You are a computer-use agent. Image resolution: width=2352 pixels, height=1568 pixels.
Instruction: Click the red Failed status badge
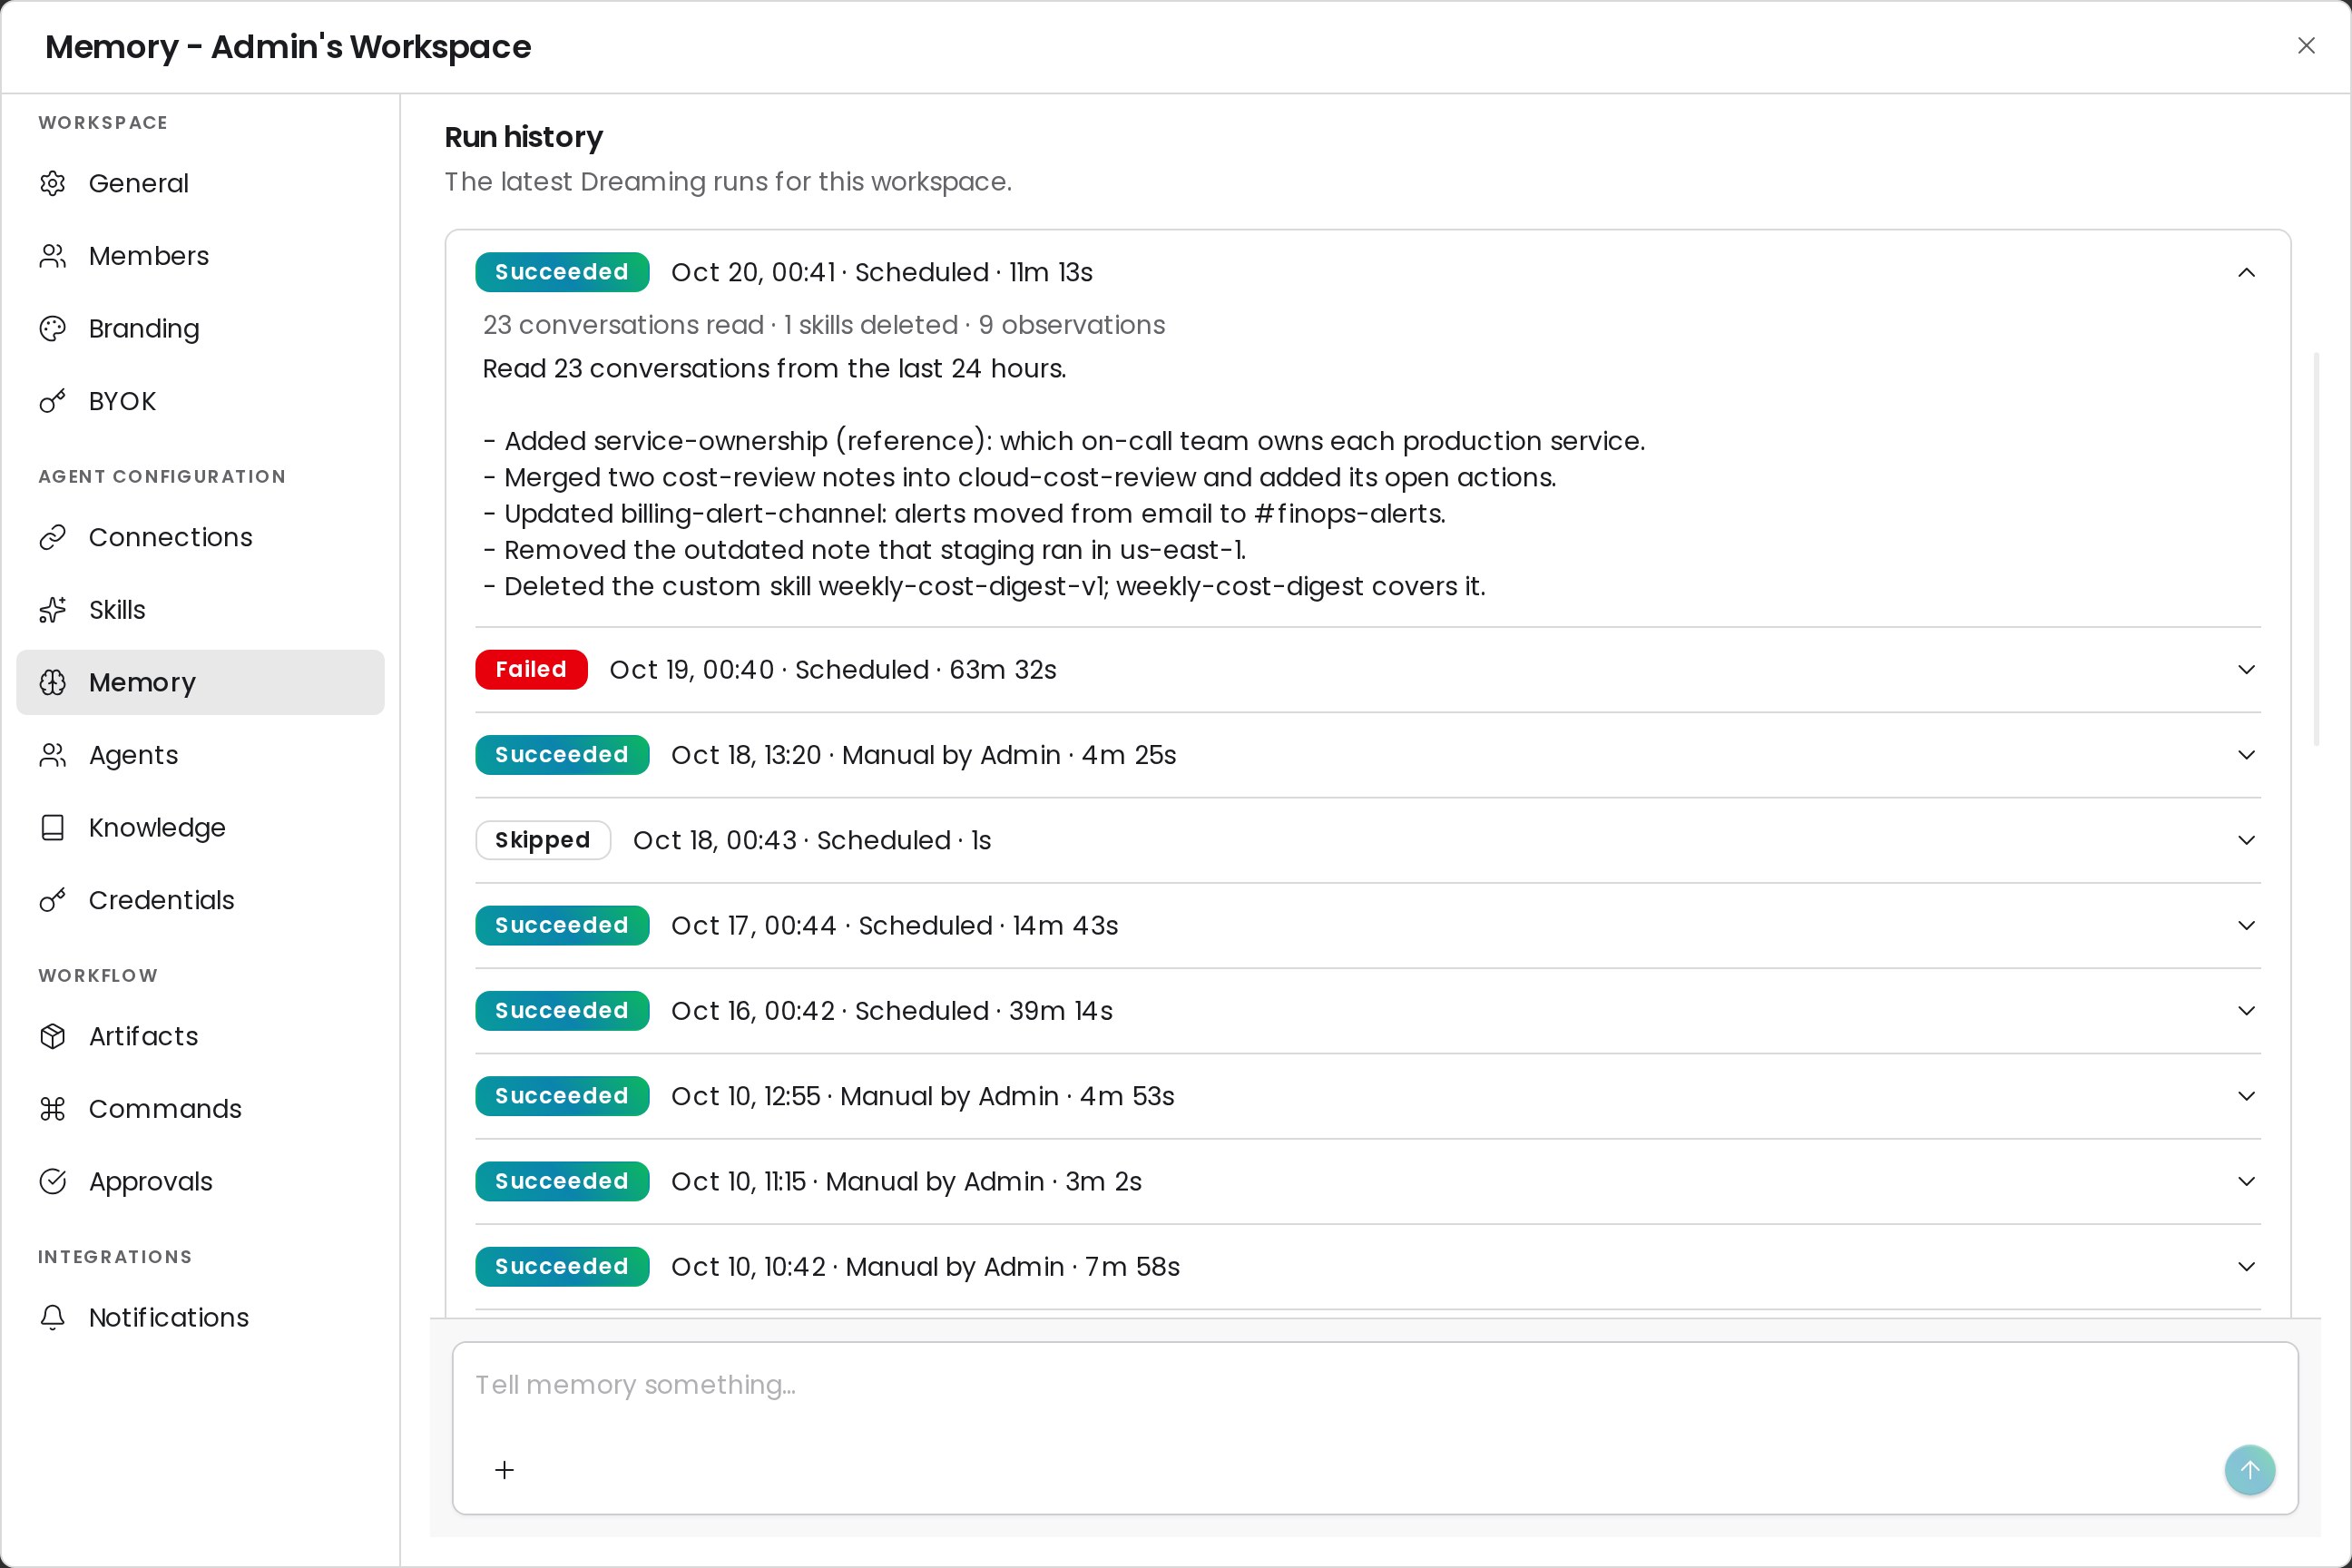[531, 670]
